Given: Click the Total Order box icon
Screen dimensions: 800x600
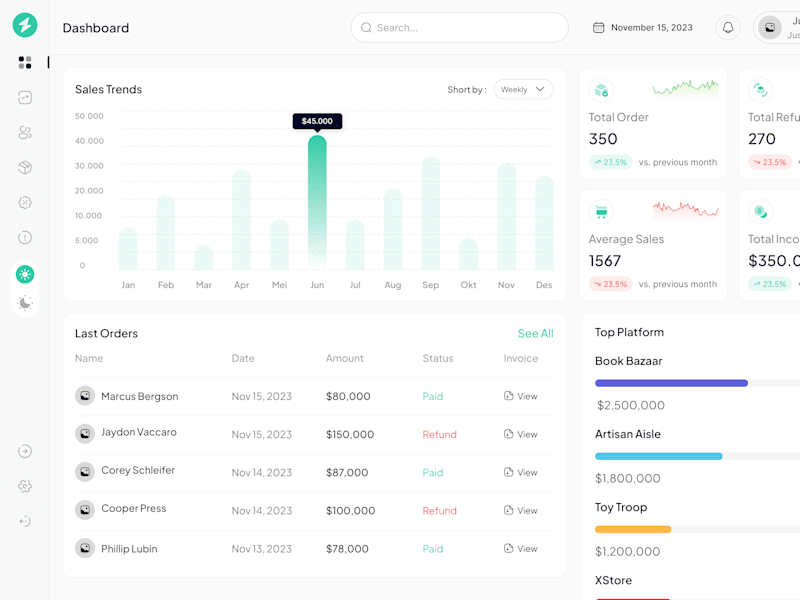Looking at the screenshot, I should (602, 90).
